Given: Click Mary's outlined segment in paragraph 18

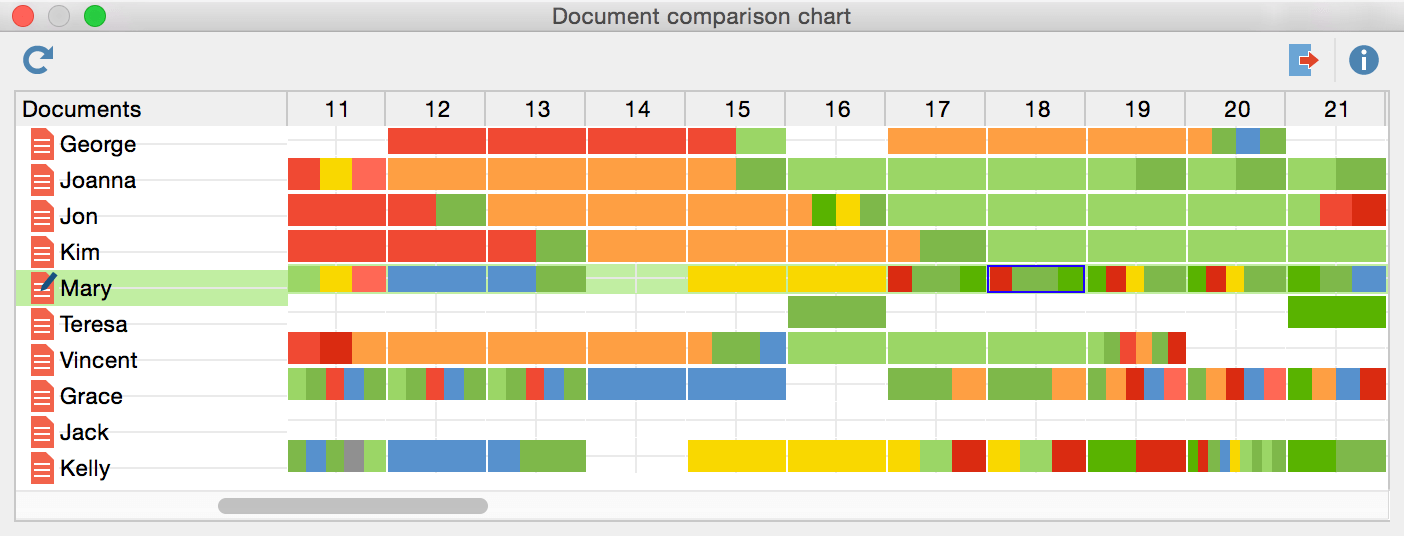Looking at the screenshot, I should (1036, 279).
